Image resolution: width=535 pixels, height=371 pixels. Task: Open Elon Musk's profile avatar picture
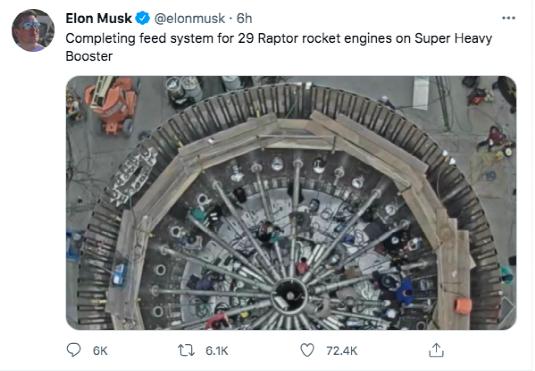click(x=33, y=30)
